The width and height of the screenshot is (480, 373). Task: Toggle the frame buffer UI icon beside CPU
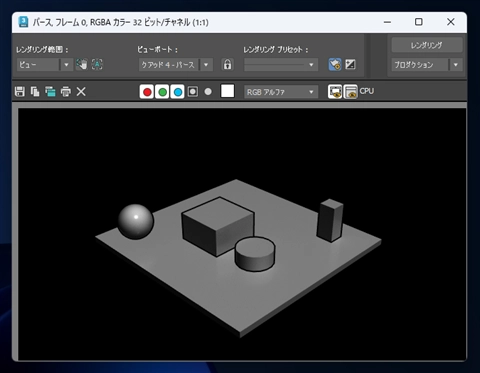click(350, 91)
